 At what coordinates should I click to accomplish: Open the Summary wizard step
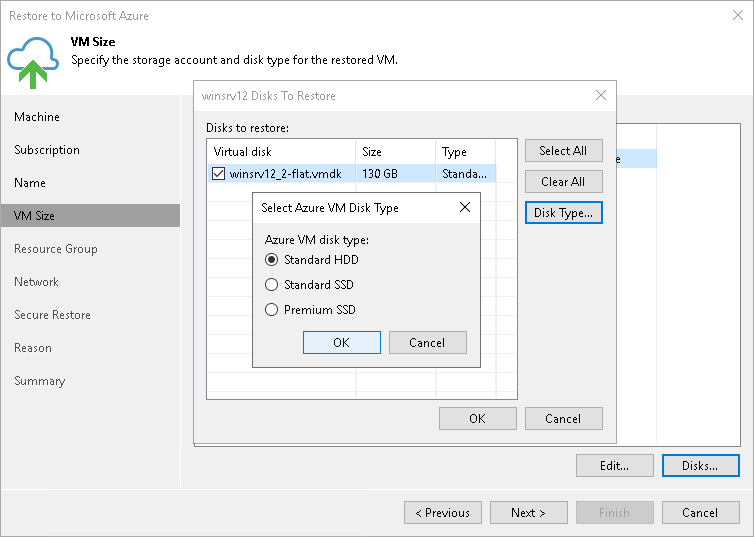pyautogui.click(x=39, y=381)
